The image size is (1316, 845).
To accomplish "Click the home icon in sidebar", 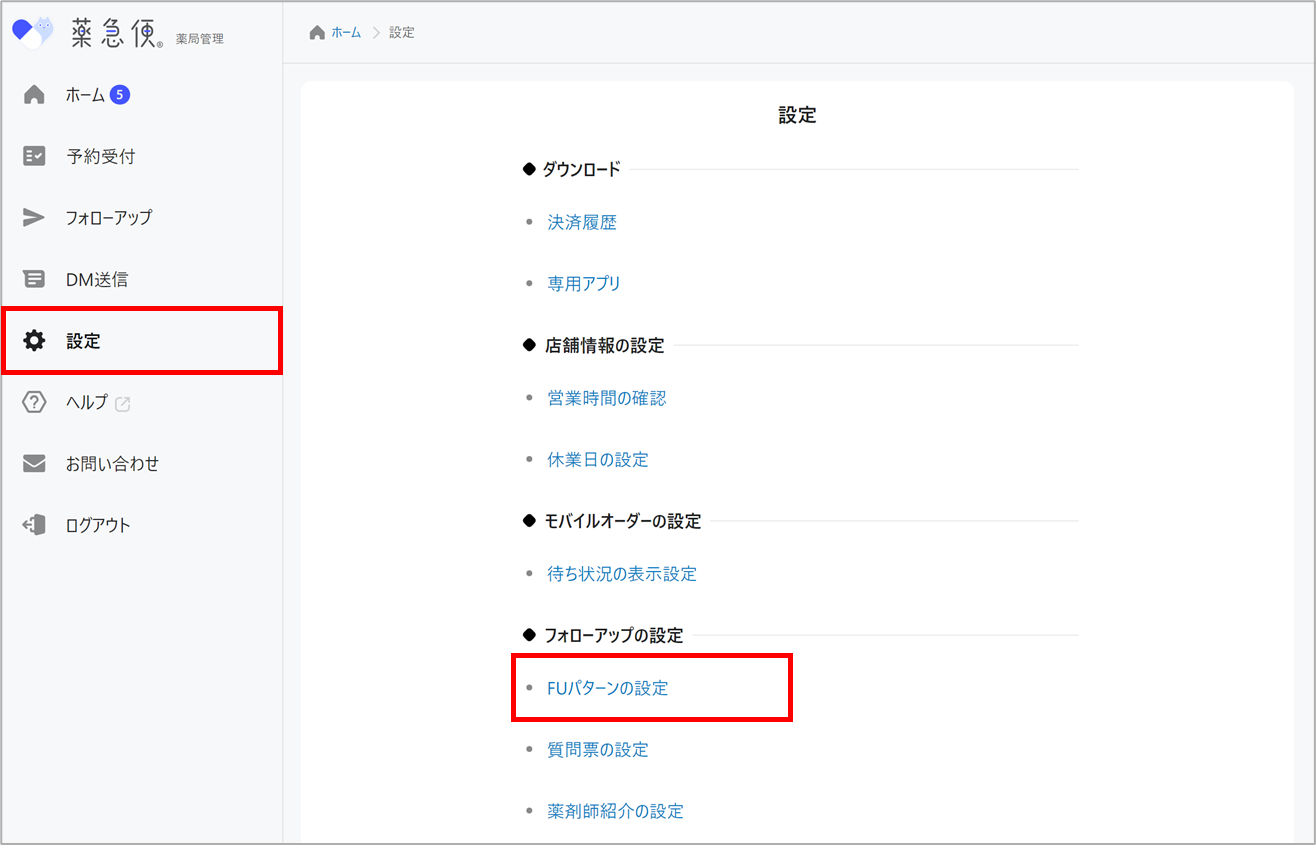I will (x=34, y=95).
